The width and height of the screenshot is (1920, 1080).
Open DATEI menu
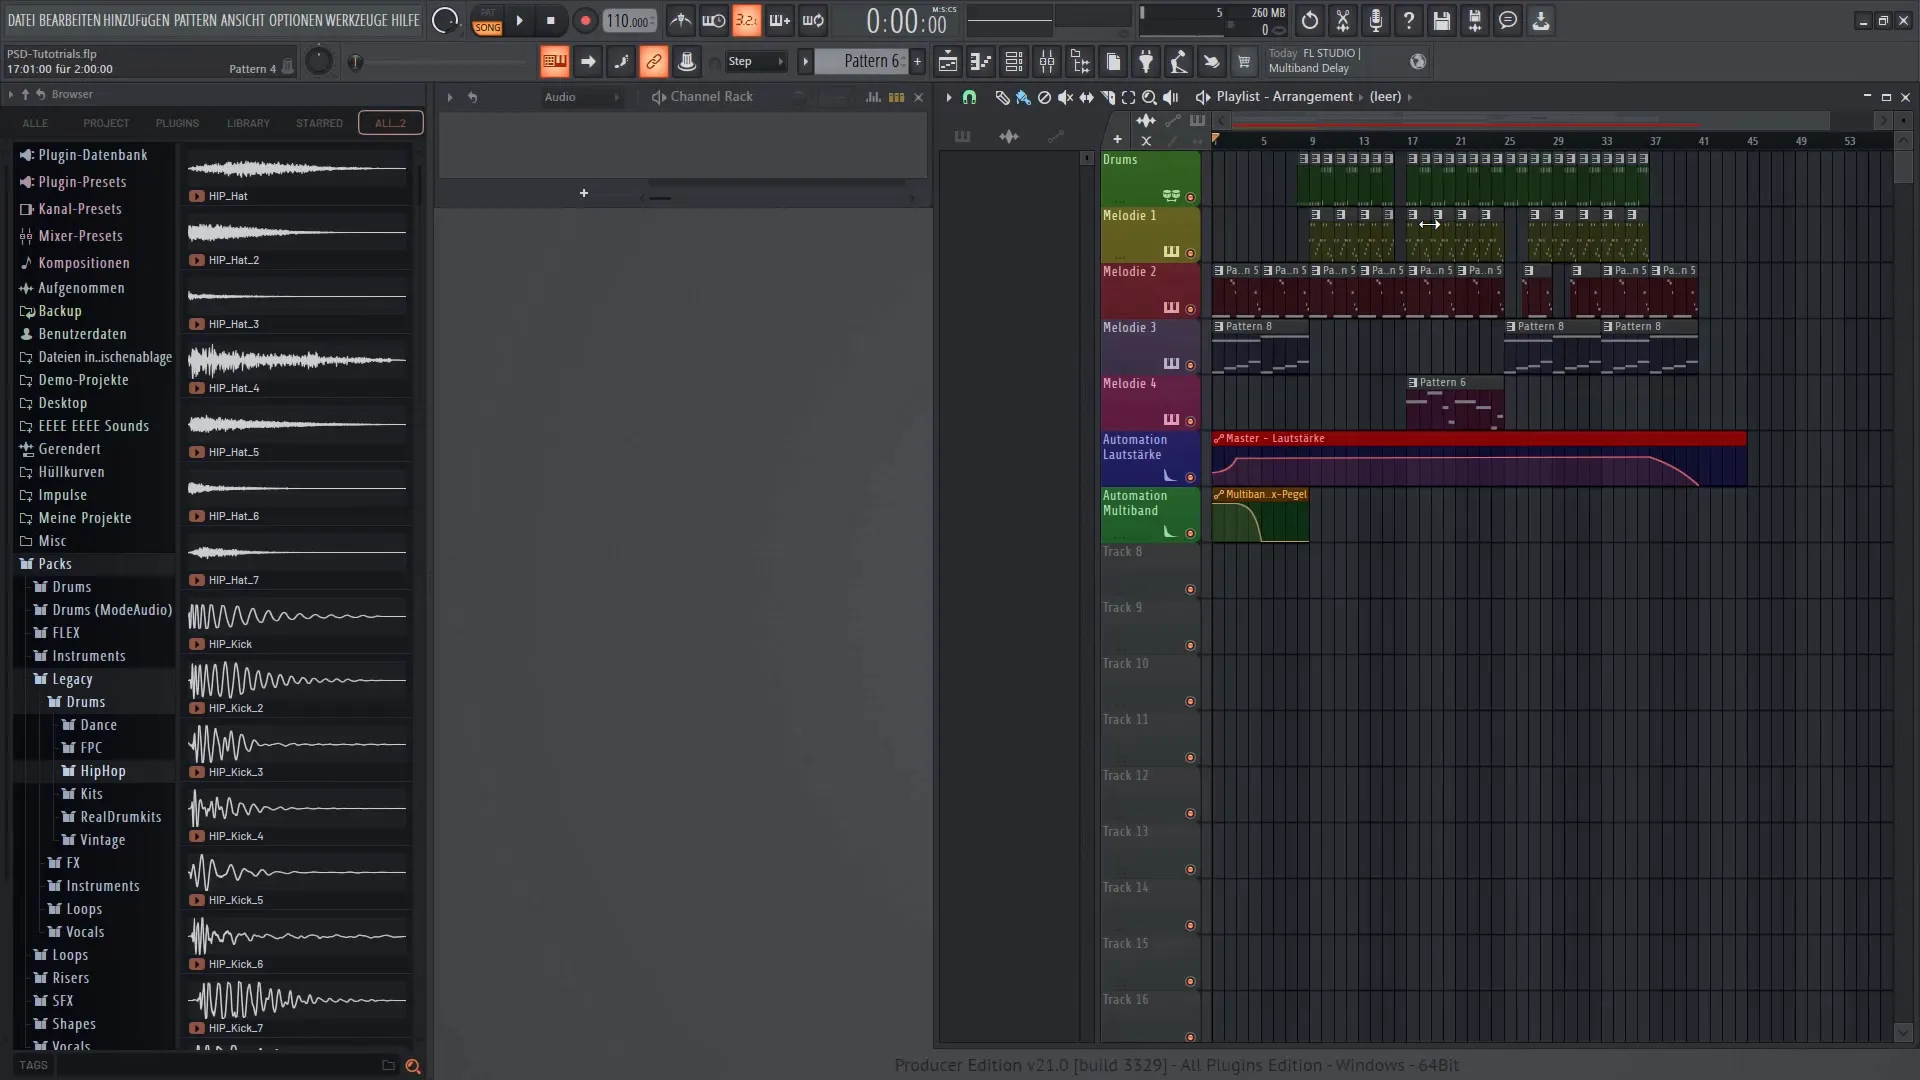coord(21,20)
